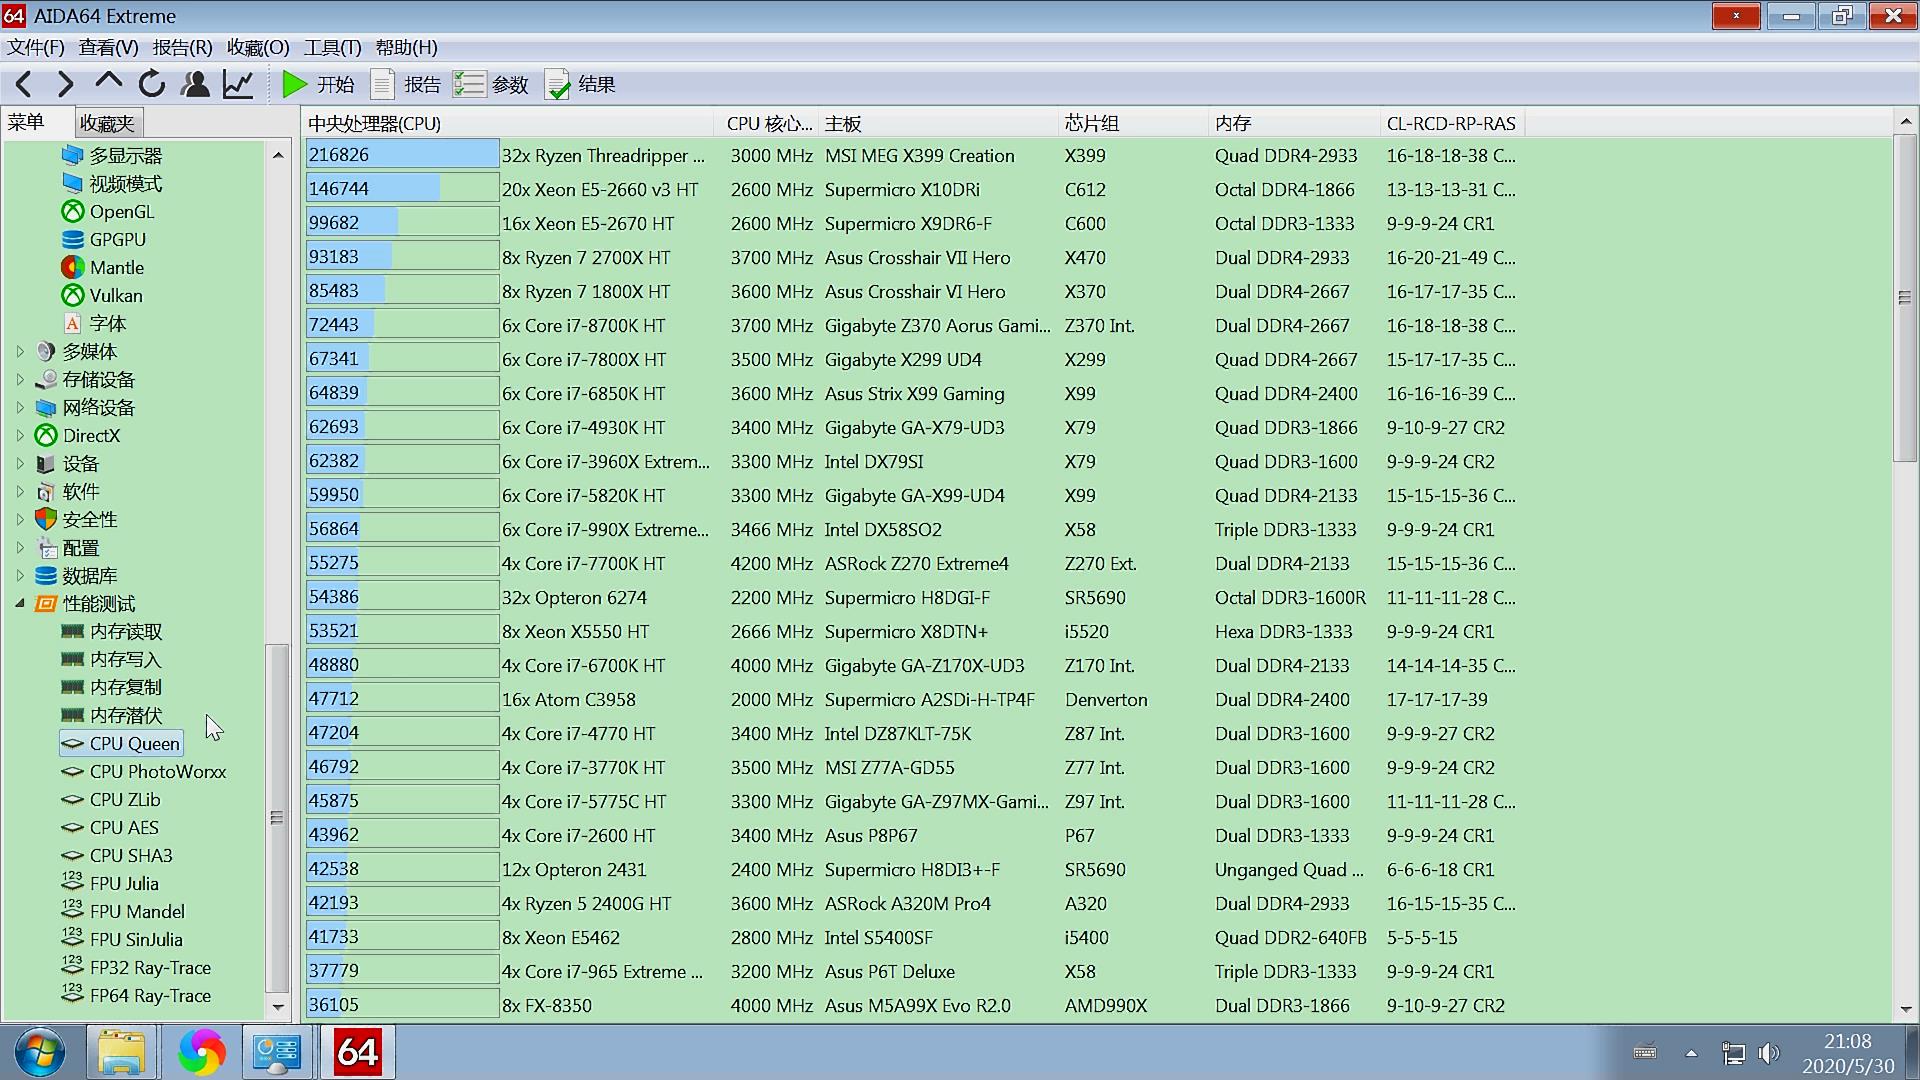Open the 工具(T) tools menu
Screen dimensions: 1920x1080
(x=332, y=48)
